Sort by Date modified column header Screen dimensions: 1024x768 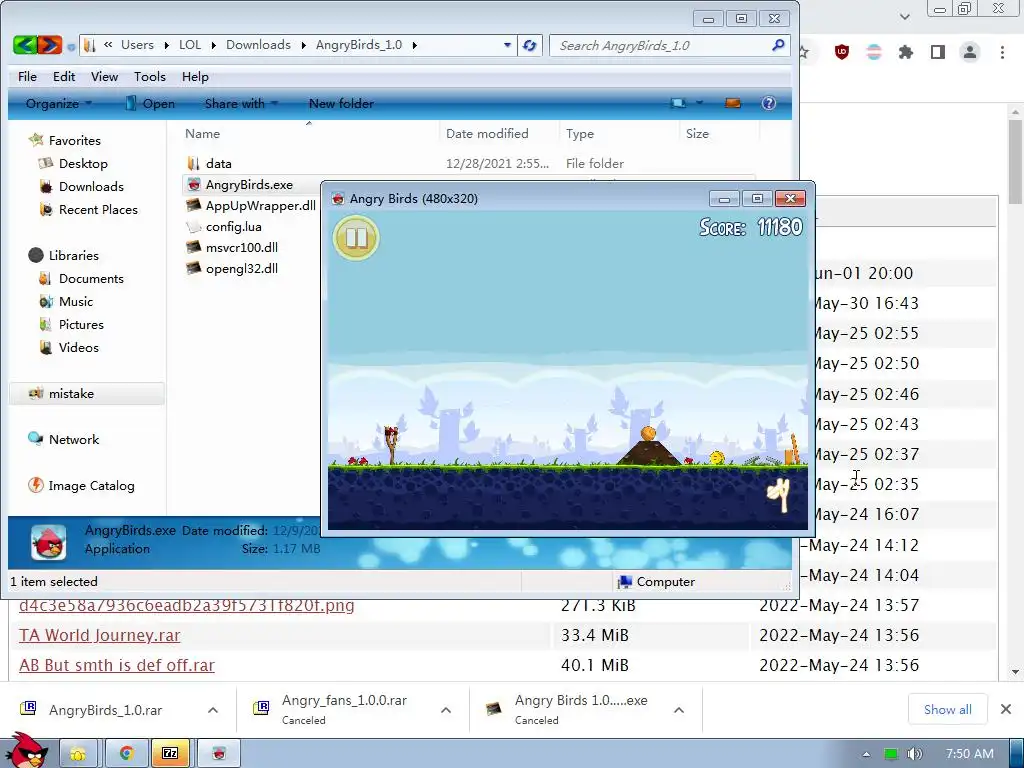click(x=500, y=133)
